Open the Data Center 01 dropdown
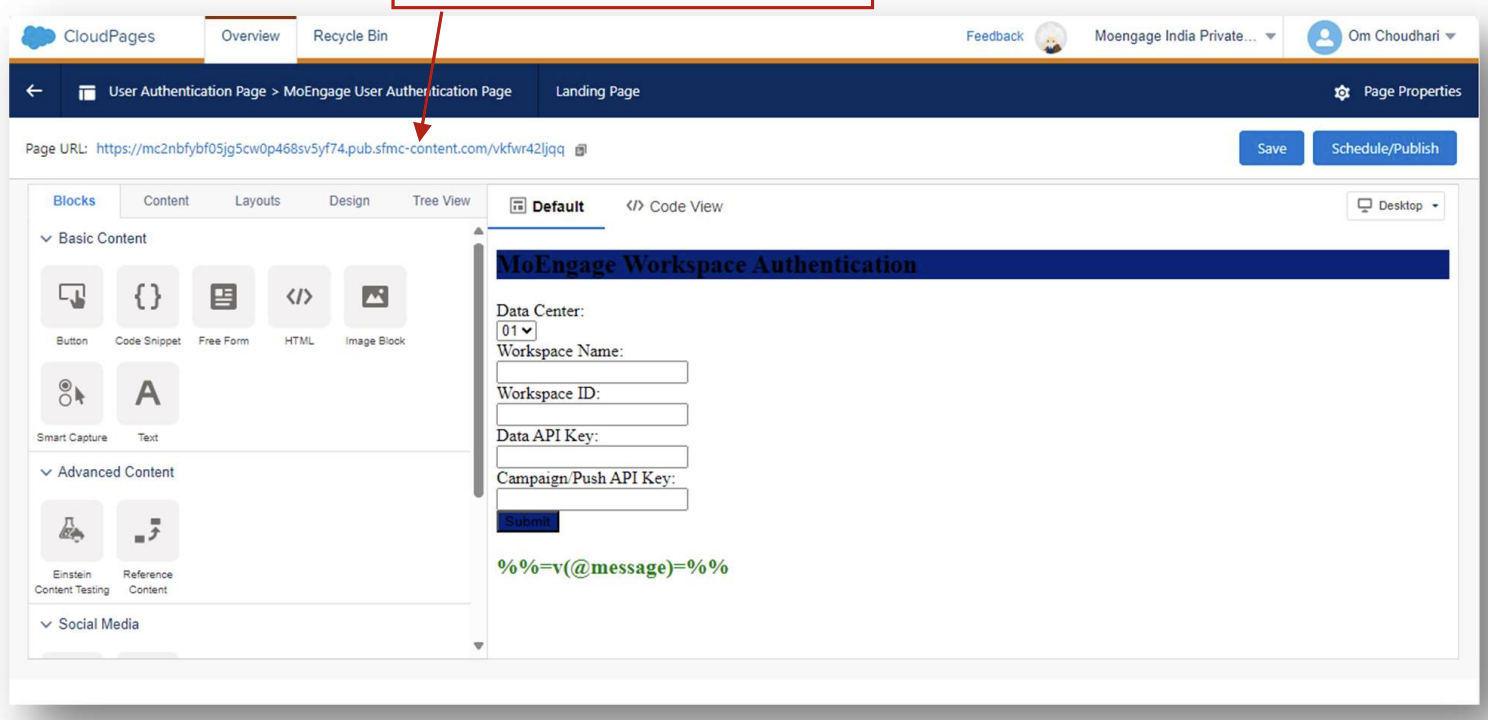The width and height of the screenshot is (1488, 720). click(517, 330)
